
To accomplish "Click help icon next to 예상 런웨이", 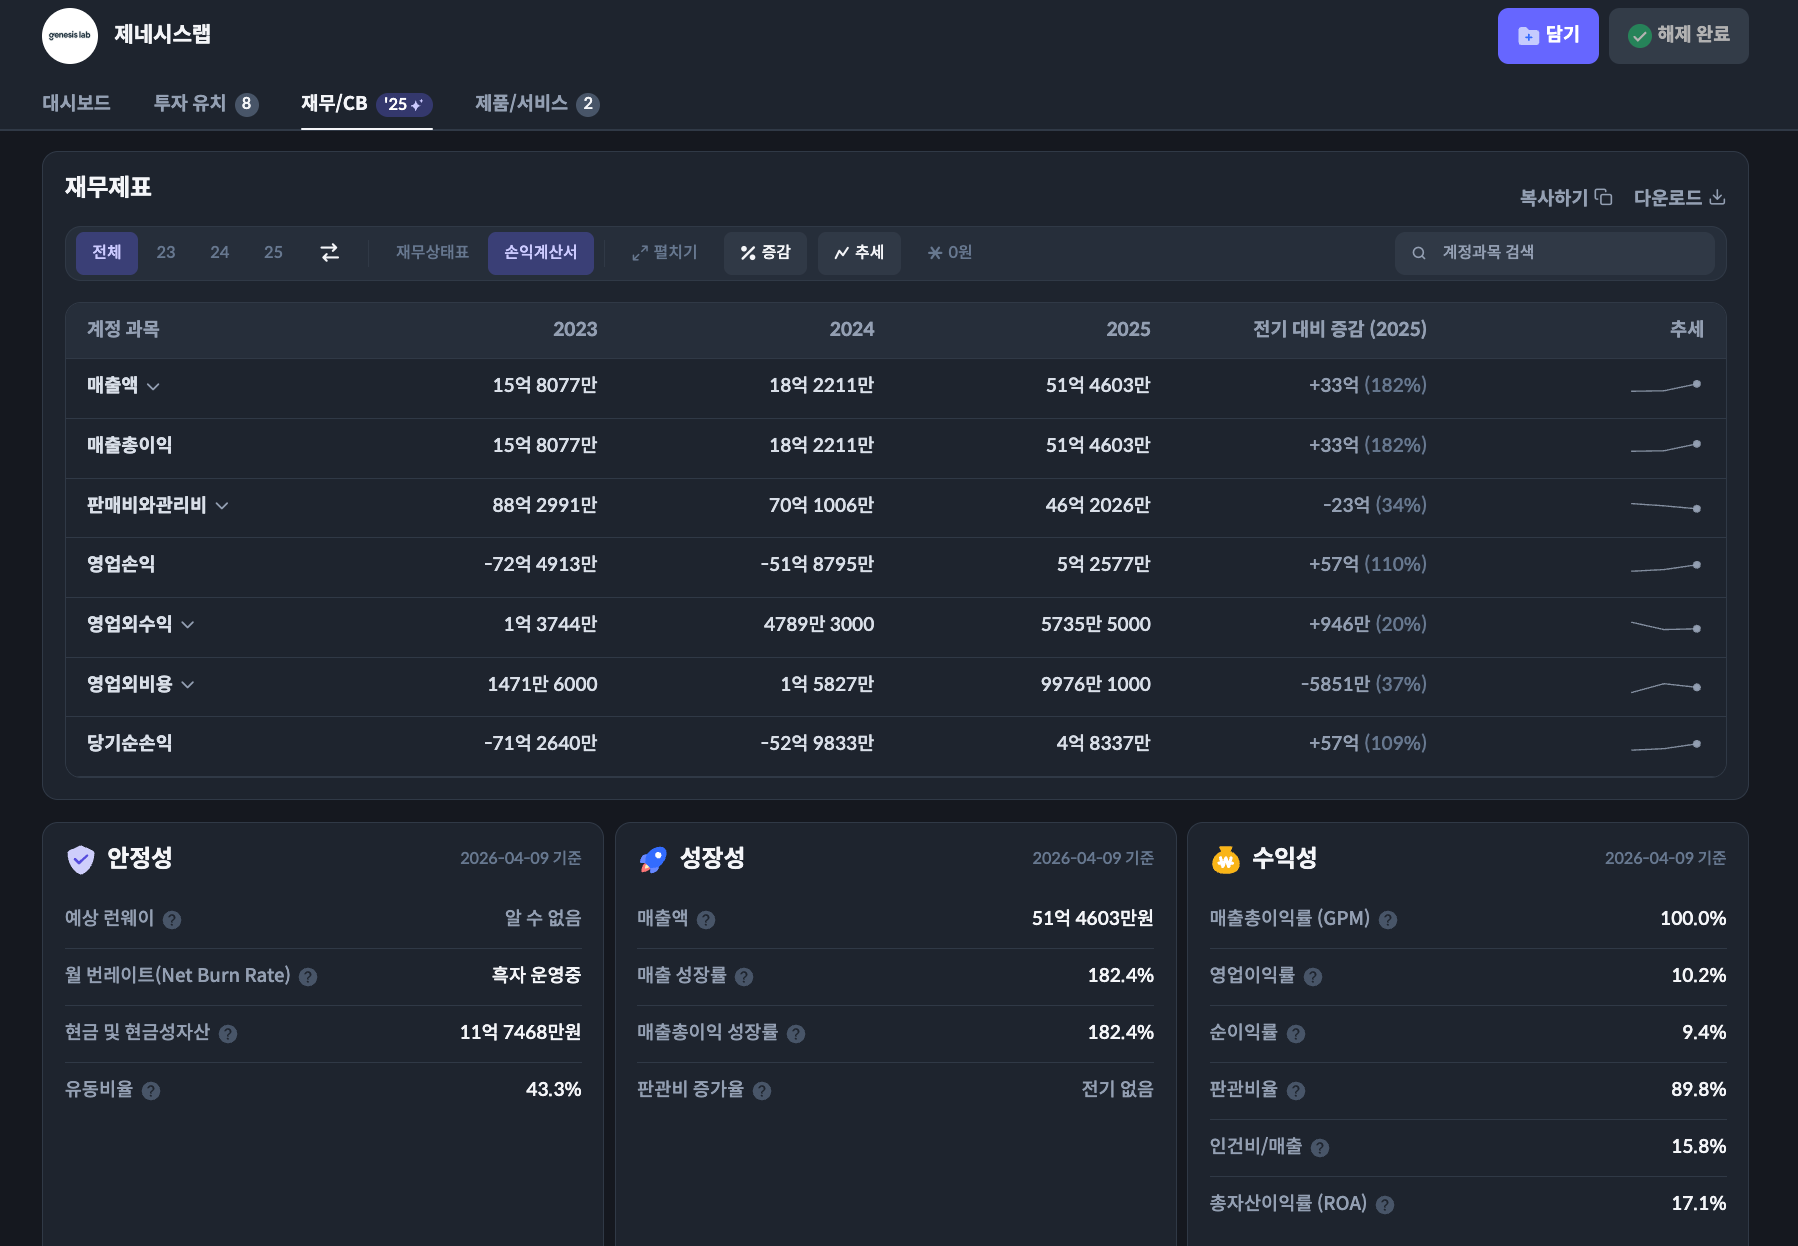I will [x=172, y=920].
